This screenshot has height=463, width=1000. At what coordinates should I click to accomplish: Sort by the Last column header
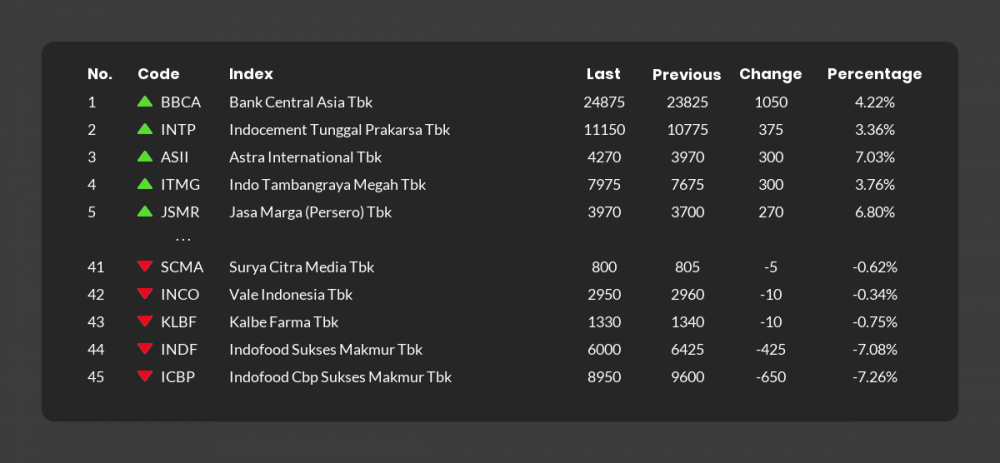(x=603, y=74)
